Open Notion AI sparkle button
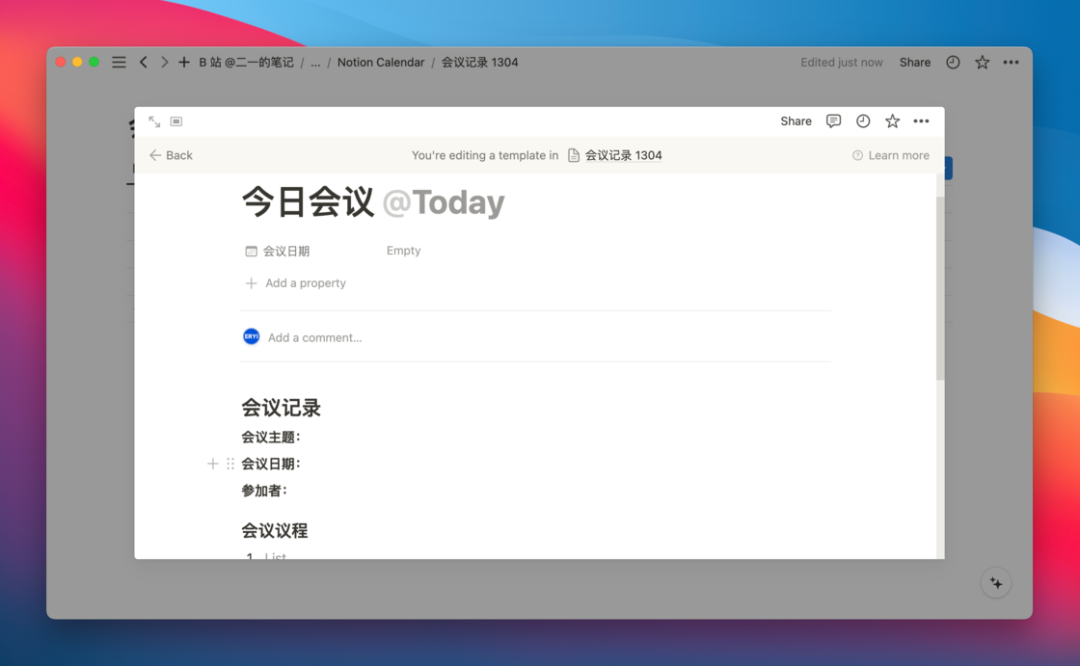Image resolution: width=1080 pixels, height=666 pixels. coord(996,583)
